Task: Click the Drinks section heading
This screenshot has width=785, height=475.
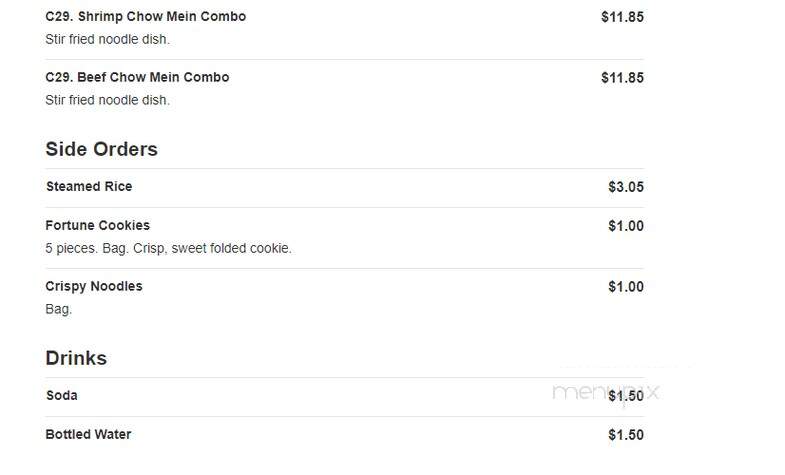Action: pyautogui.click(x=76, y=358)
